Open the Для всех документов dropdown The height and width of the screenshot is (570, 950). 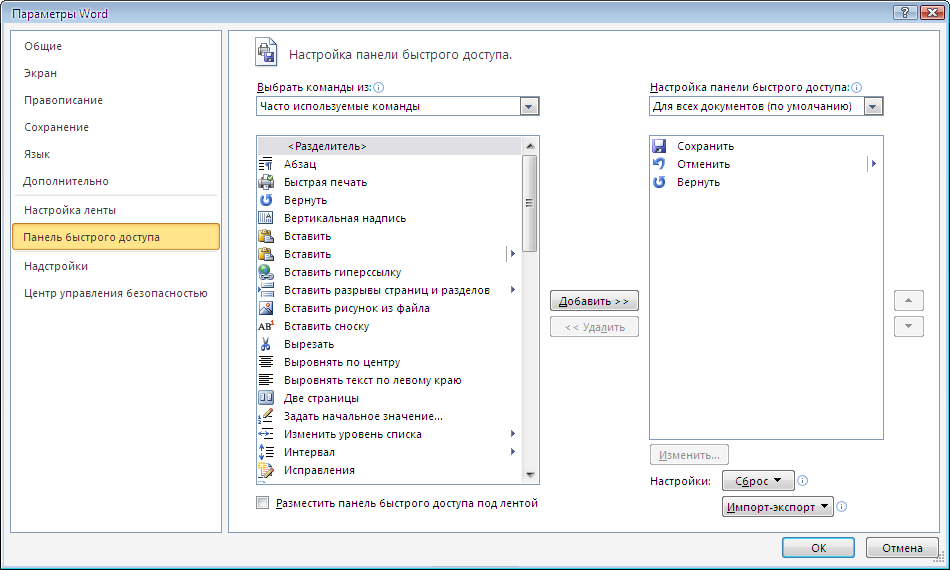click(873, 107)
